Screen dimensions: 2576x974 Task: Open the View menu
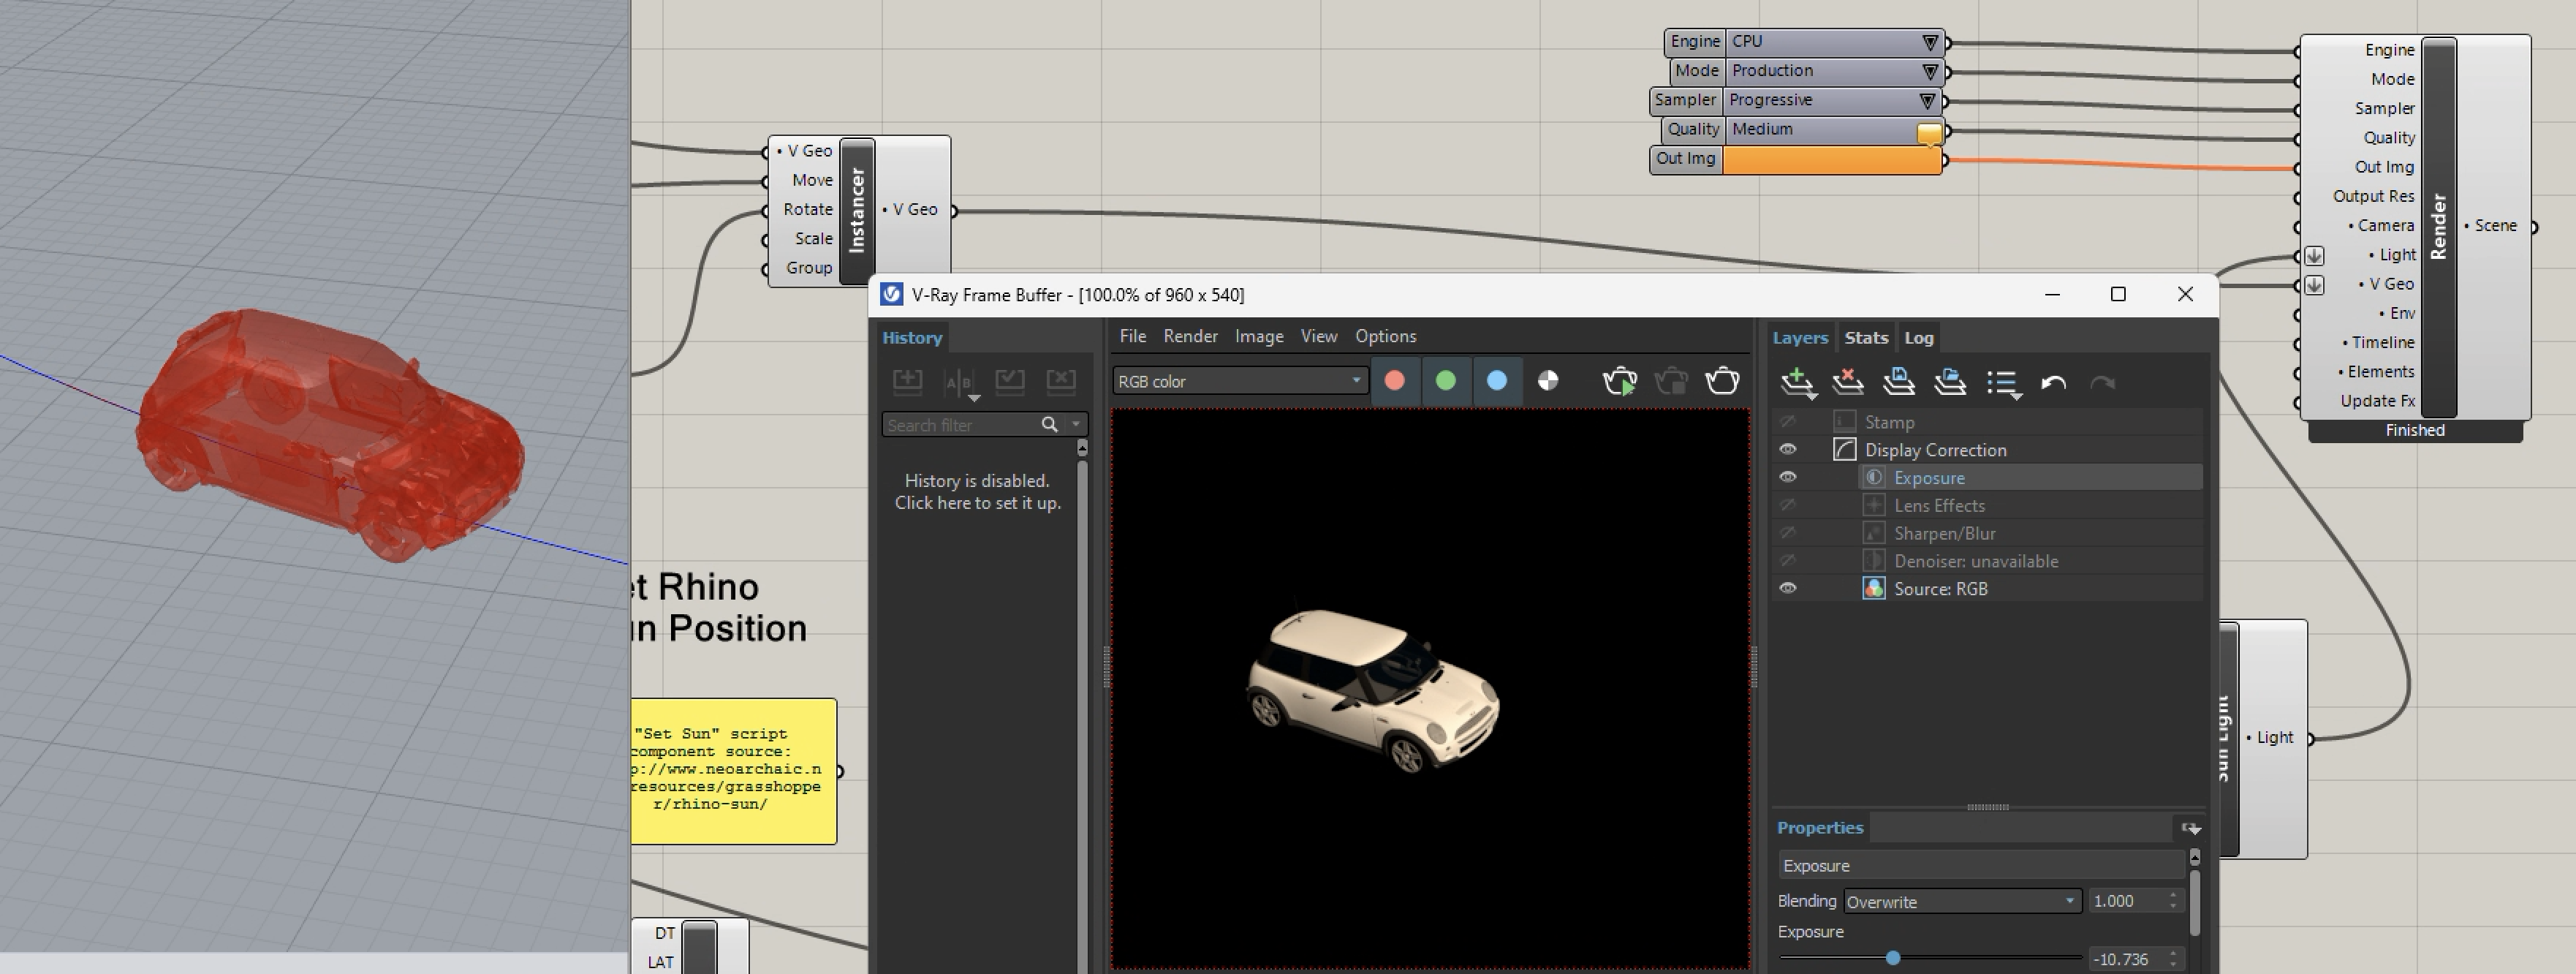click(x=1318, y=337)
